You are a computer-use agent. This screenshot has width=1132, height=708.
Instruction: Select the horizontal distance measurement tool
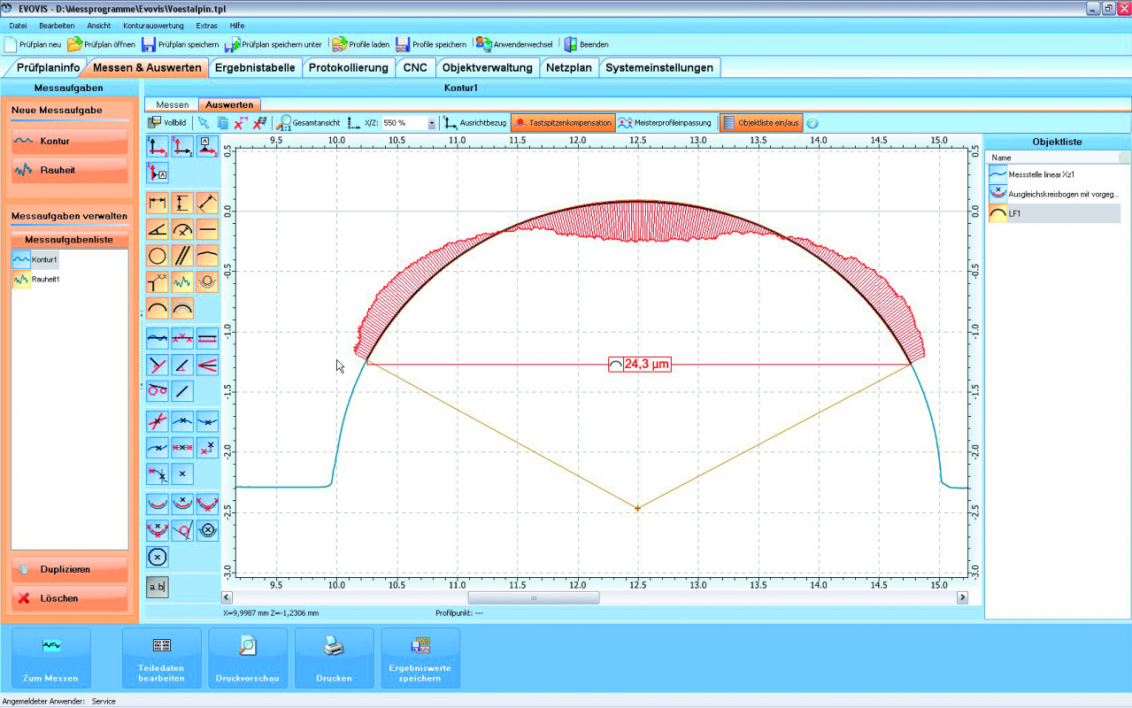(158, 204)
